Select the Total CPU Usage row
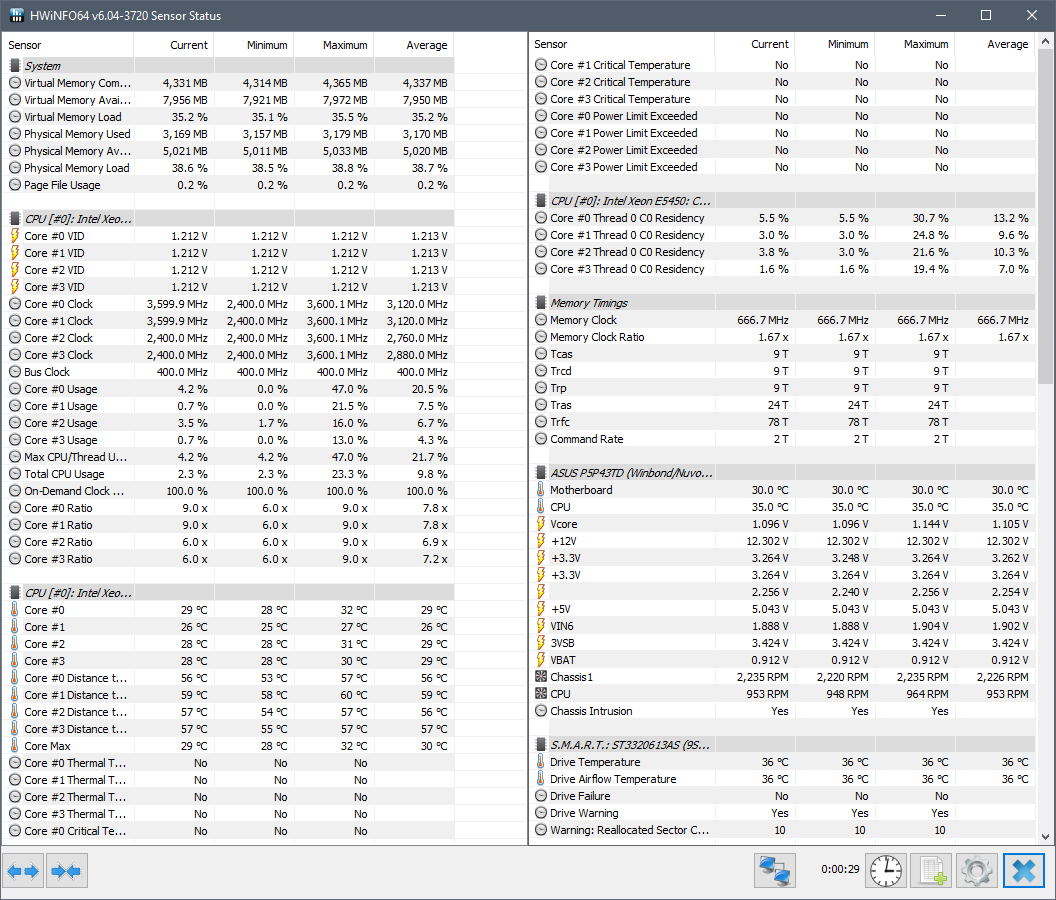The width and height of the screenshot is (1056, 900). (64, 474)
